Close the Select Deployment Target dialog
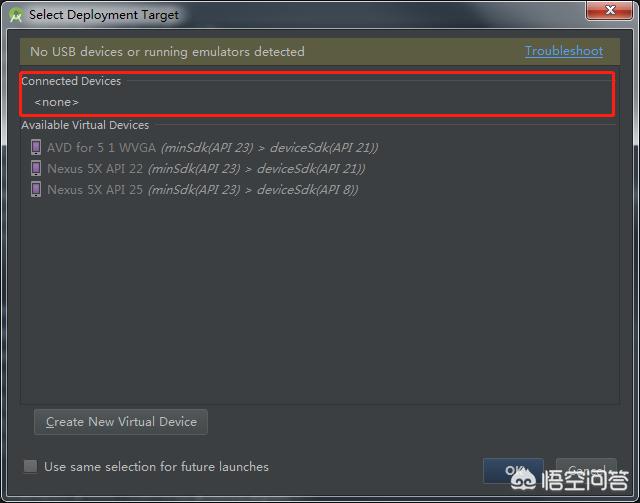The image size is (640, 503). click(x=609, y=10)
